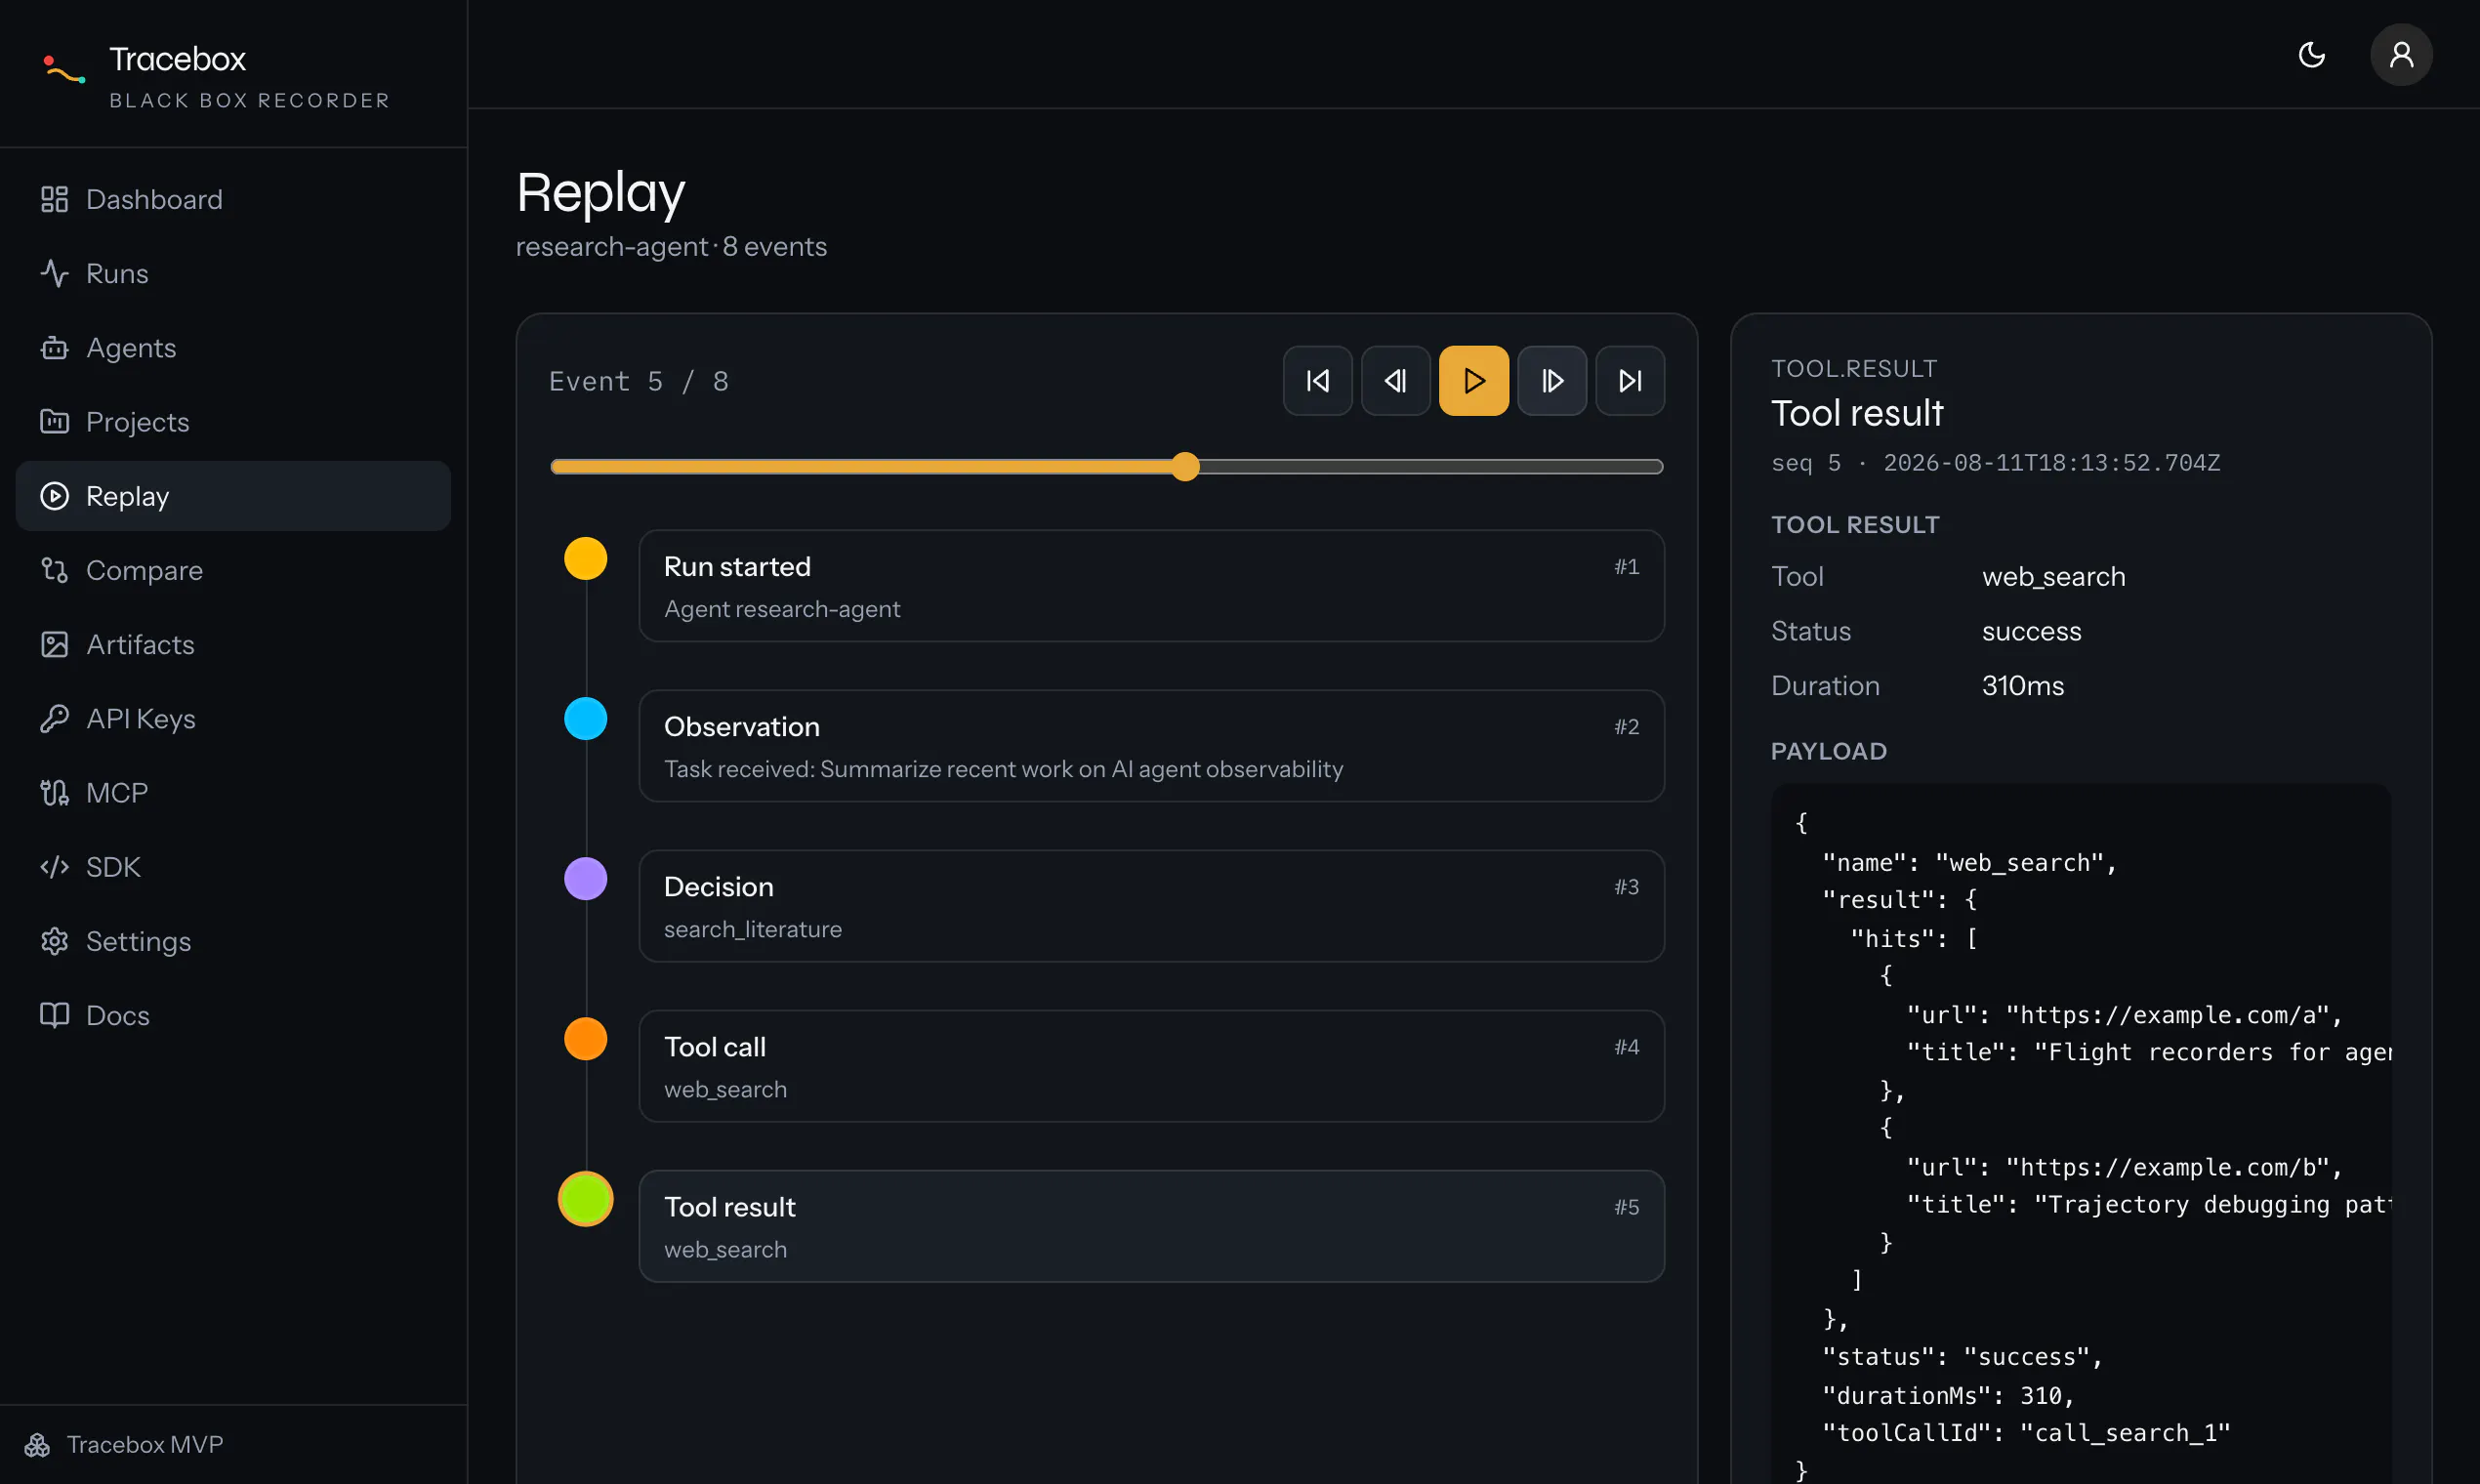Select the Dashboard menu item

coord(233,199)
